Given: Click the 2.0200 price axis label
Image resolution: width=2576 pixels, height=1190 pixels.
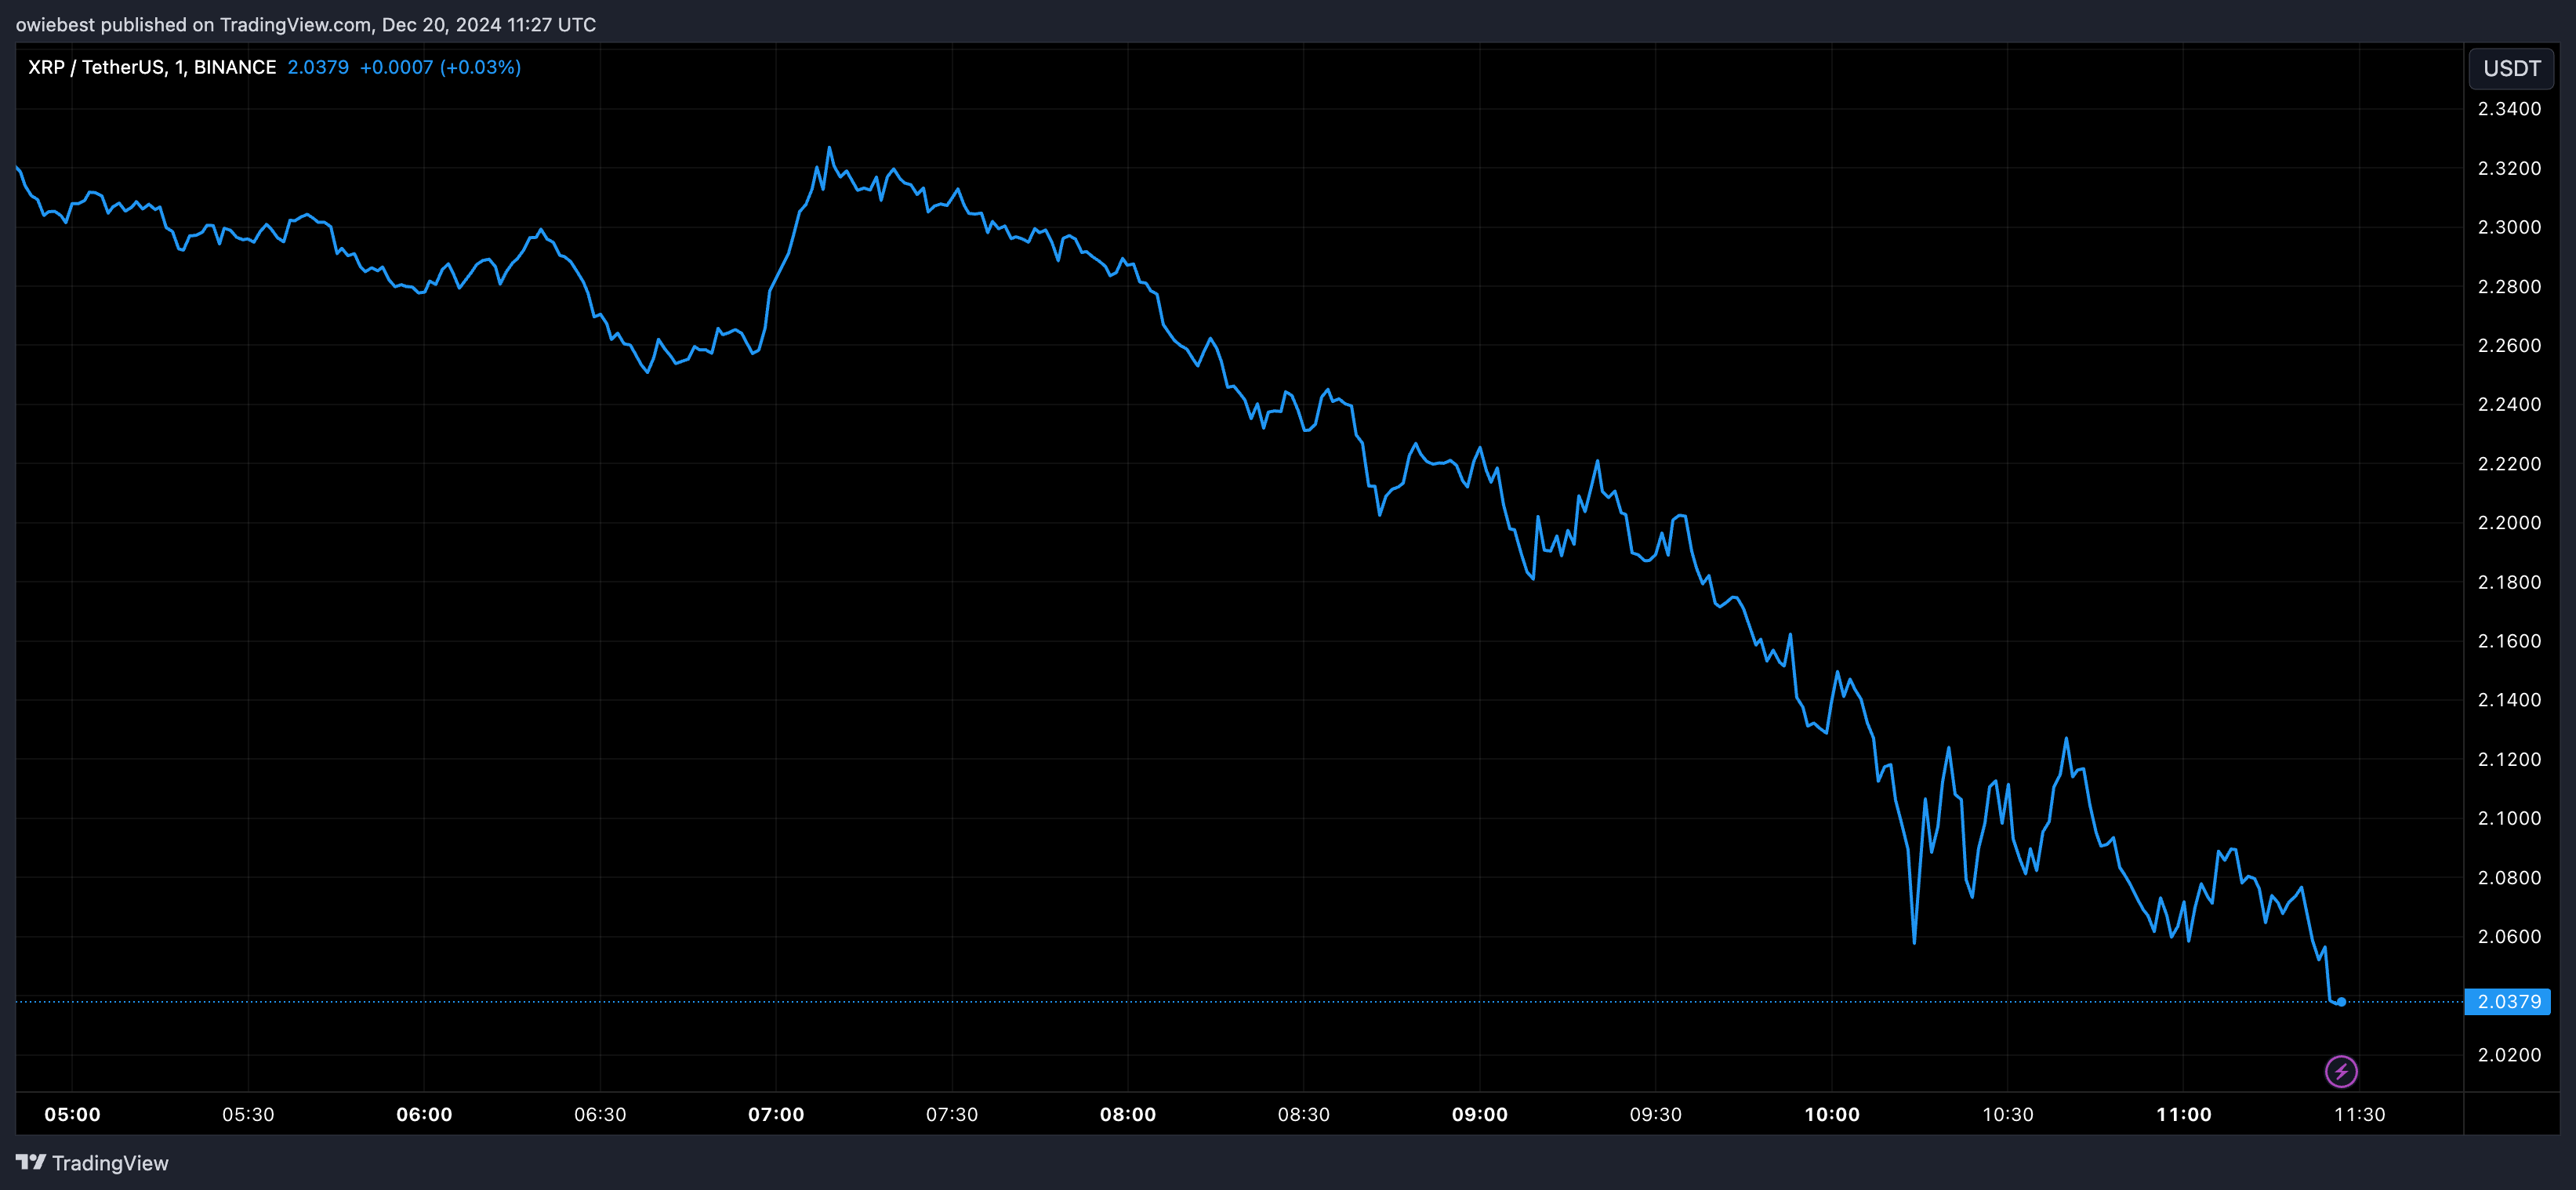Looking at the screenshot, I should pos(2509,1055).
